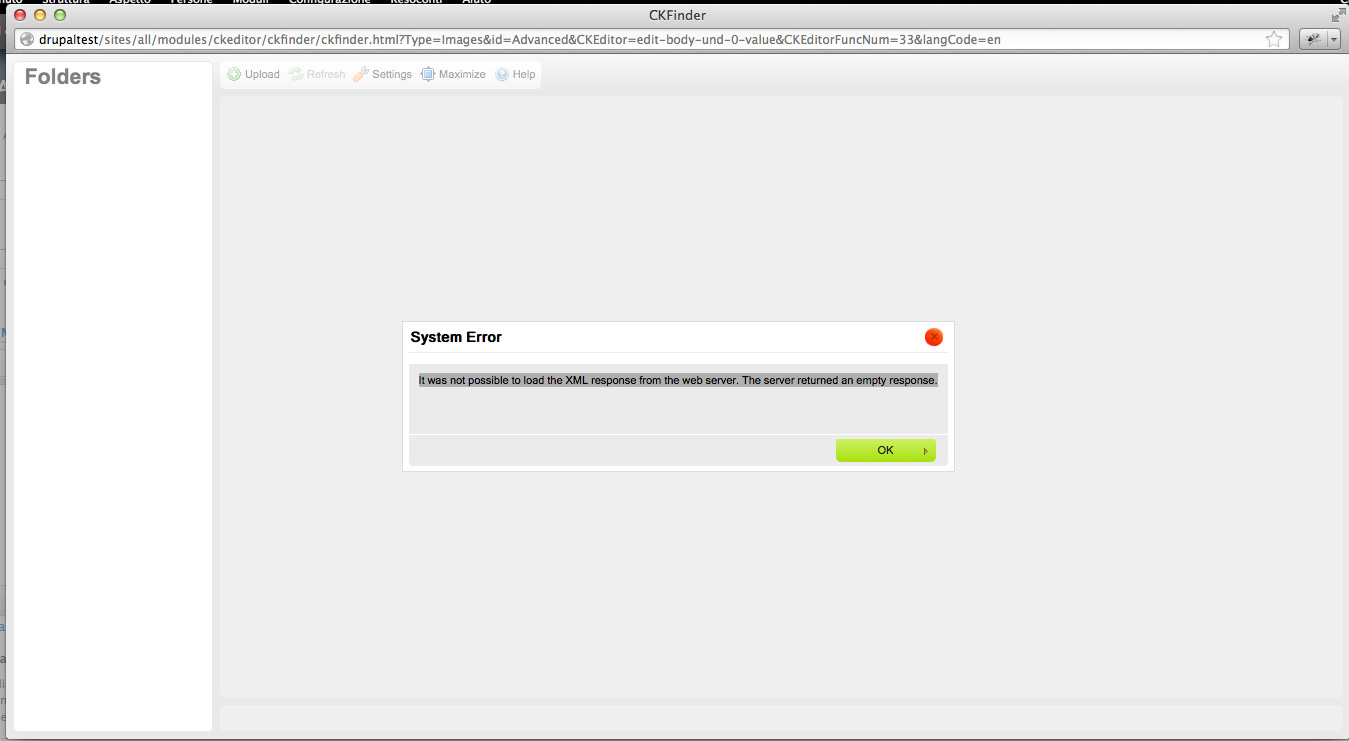
Task: Click the Upload toolbar button
Action: [x=254, y=74]
